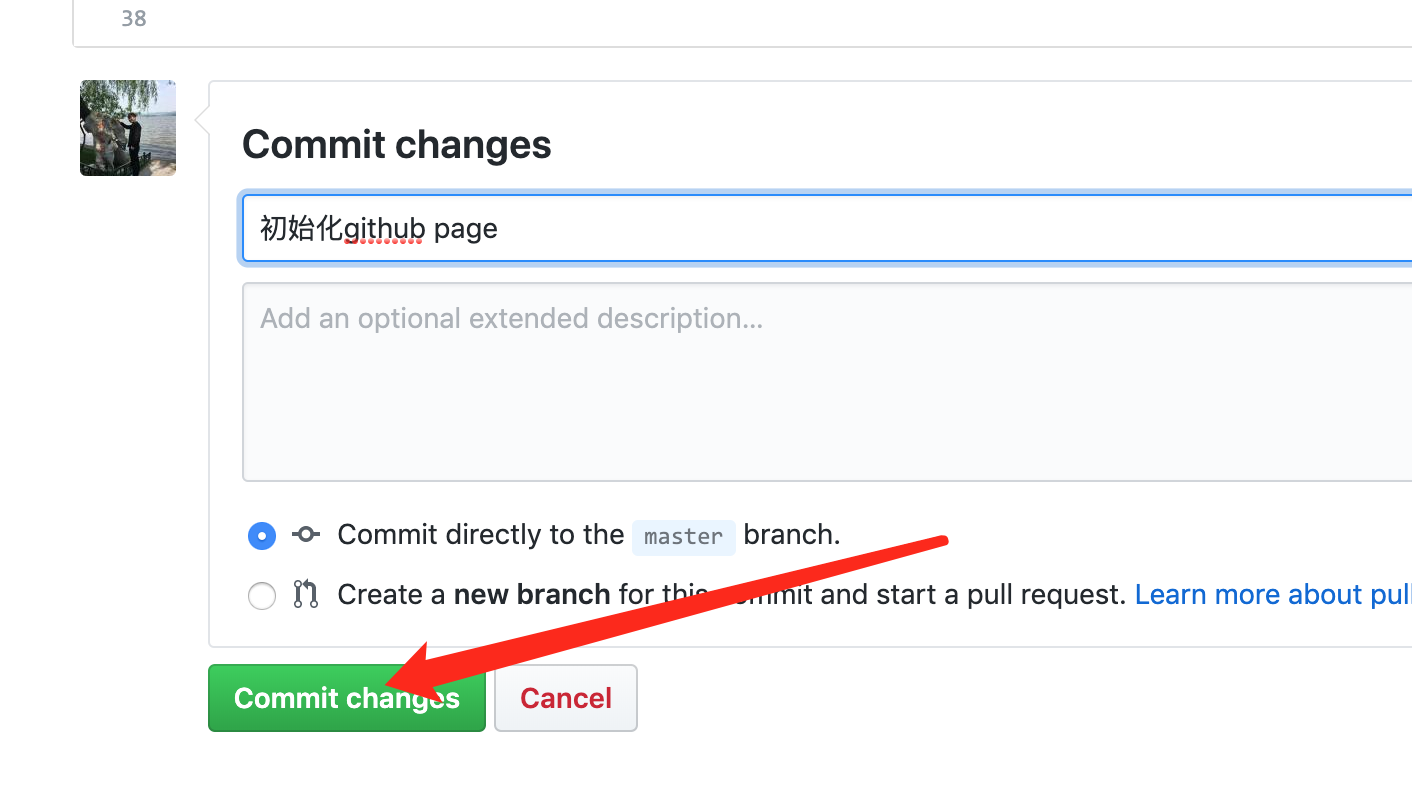Click the word 'page' in the commit message
The width and height of the screenshot is (1412, 796).
[x=465, y=229]
